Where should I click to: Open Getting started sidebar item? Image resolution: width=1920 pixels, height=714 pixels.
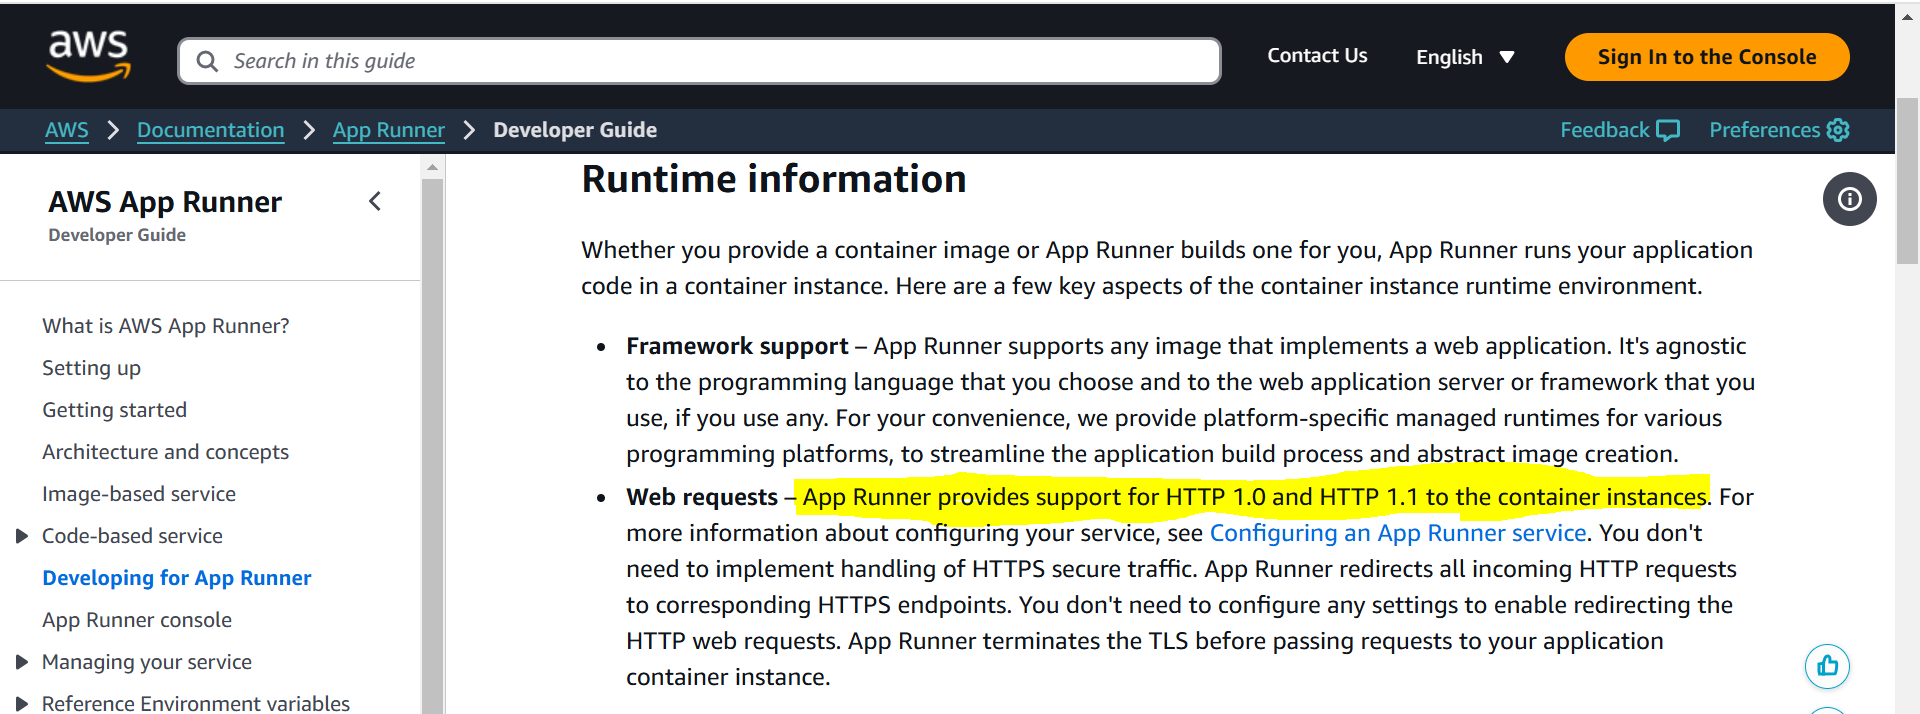pyautogui.click(x=114, y=410)
